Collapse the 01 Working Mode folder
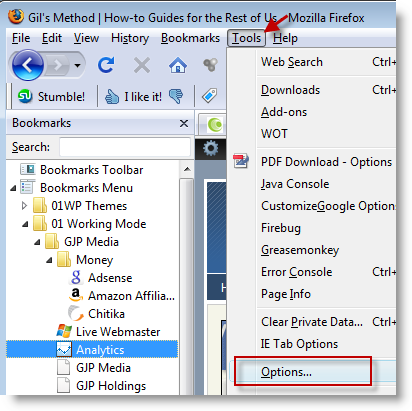412x411 pixels. coord(25,224)
